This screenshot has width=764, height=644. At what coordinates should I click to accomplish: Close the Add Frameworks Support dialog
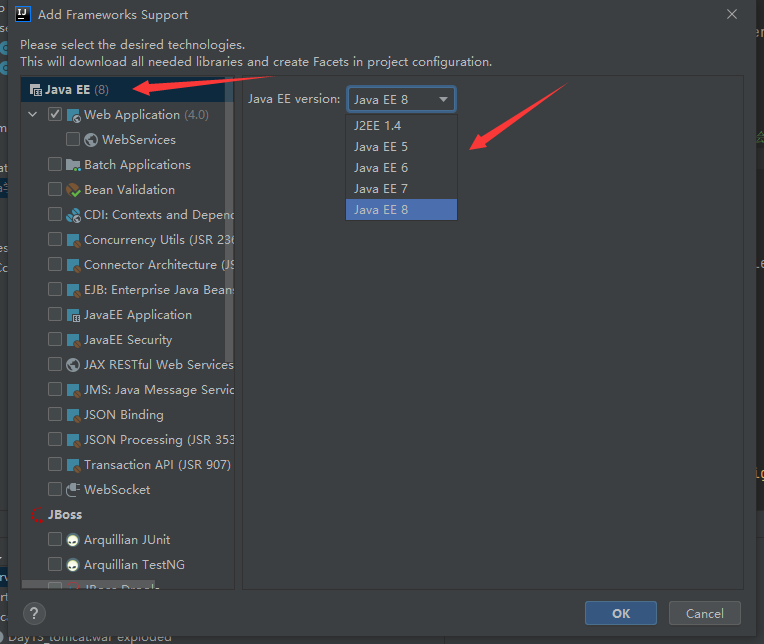(x=732, y=15)
